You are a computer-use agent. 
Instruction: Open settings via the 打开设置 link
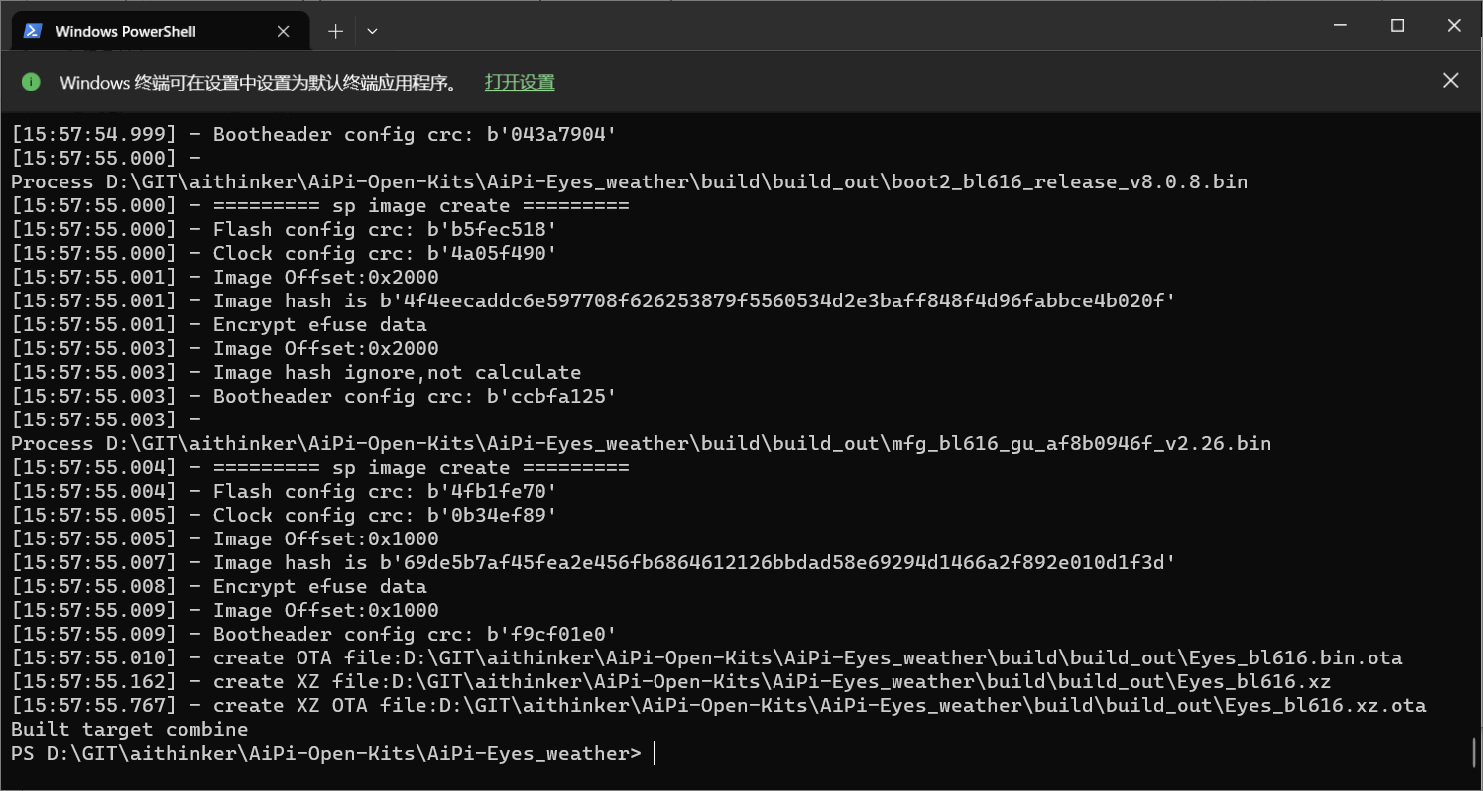click(520, 83)
